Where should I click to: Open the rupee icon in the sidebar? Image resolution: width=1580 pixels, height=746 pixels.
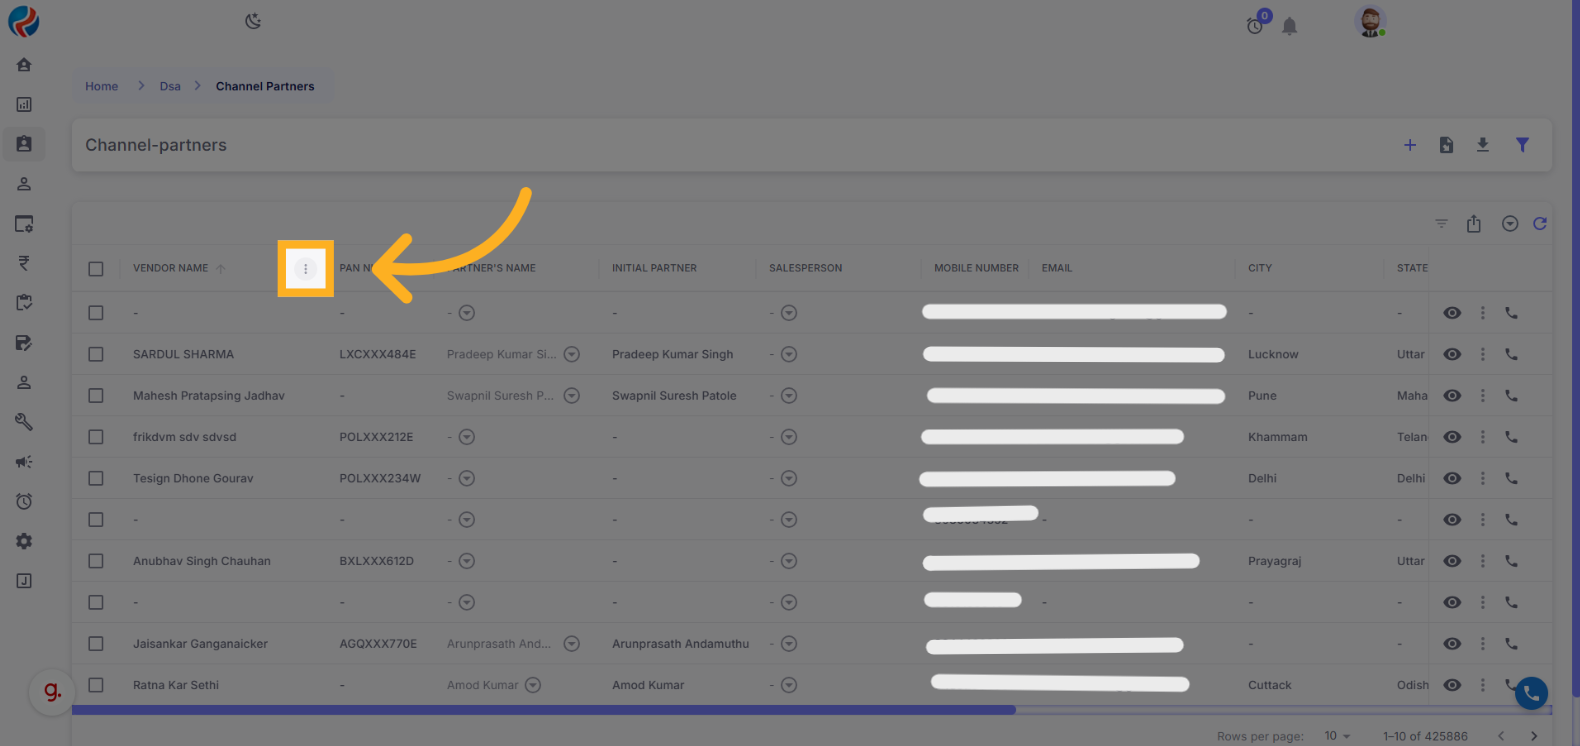point(24,263)
